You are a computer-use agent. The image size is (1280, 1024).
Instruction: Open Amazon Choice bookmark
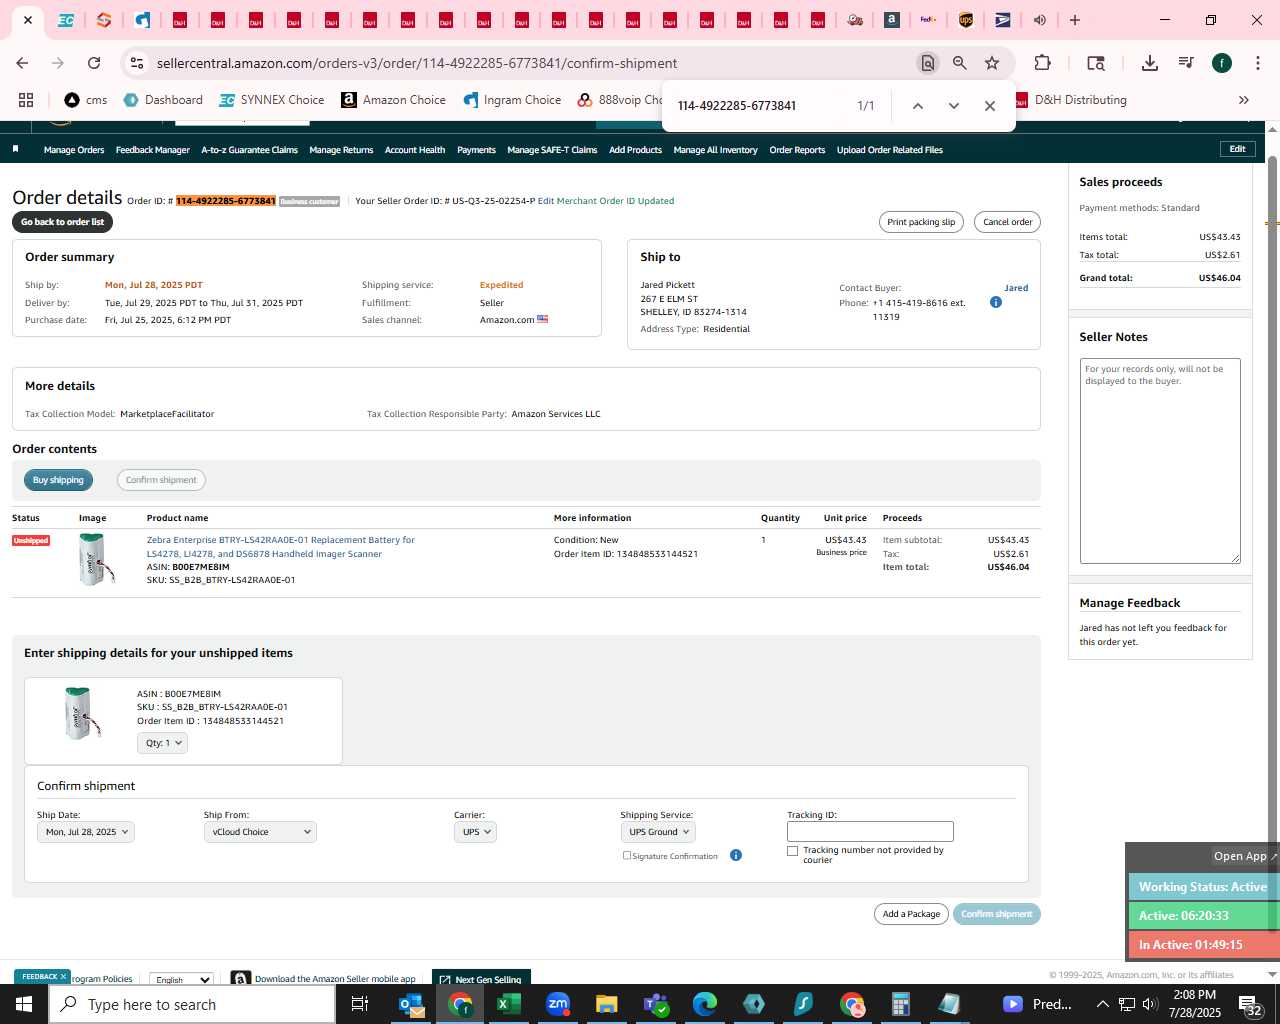click(394, 100)
